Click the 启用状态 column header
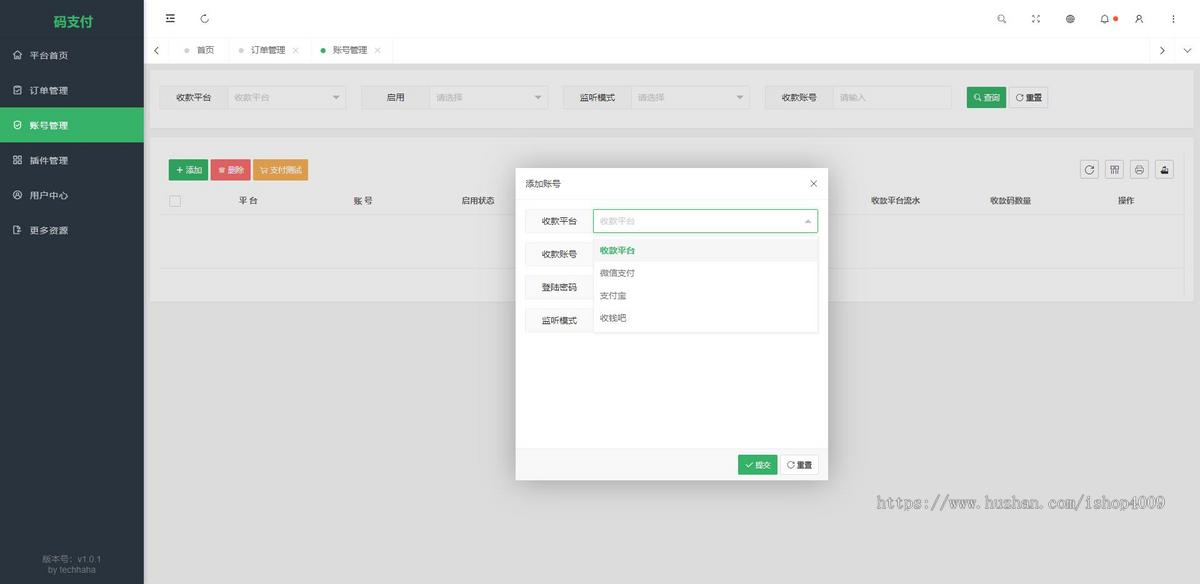Viewport: 1200px width, 584px height. point(478,201)
